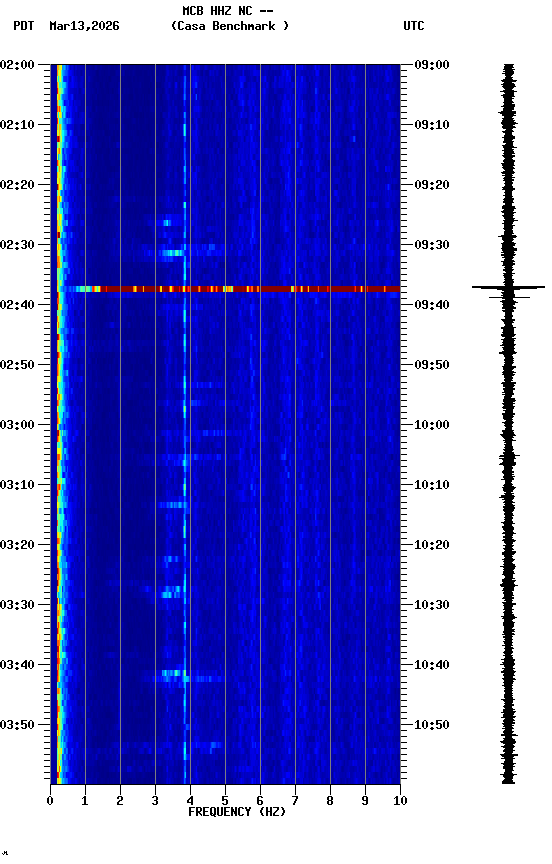
Task: Click the '09:20' UTC time label
Action: click(x=432, y=185)
